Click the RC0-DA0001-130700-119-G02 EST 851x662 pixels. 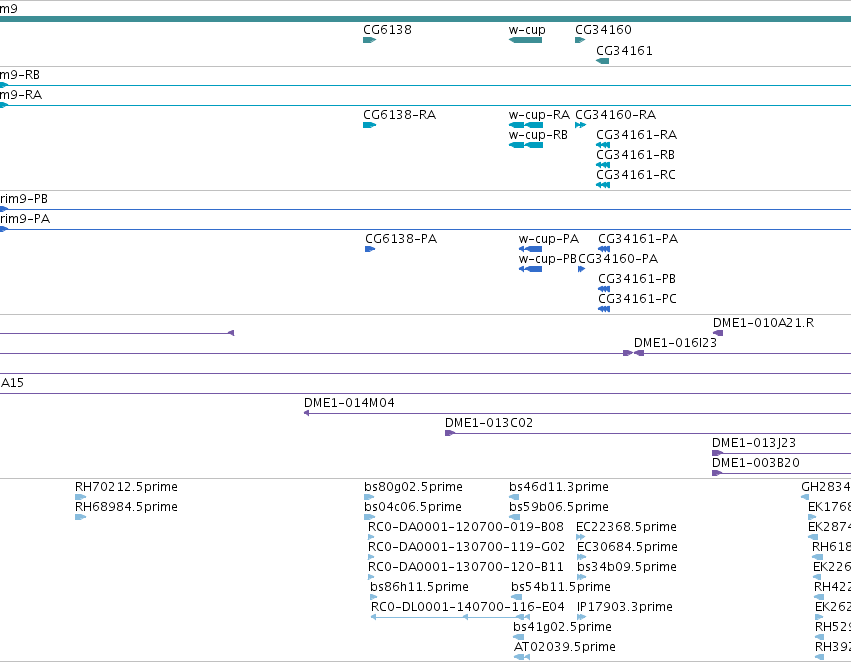(x=371, y=558)
